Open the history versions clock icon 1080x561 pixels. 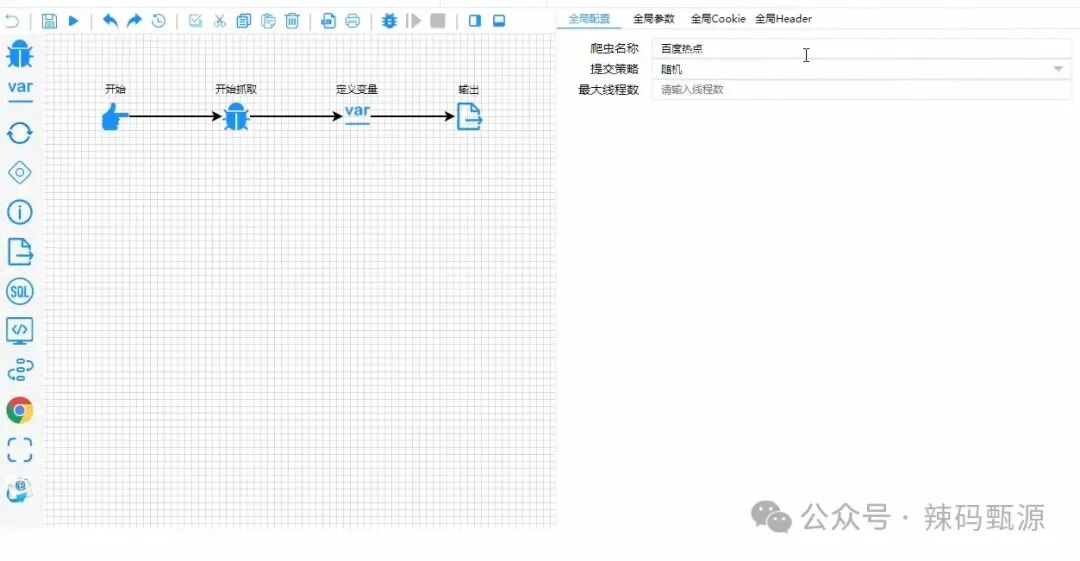158,21
